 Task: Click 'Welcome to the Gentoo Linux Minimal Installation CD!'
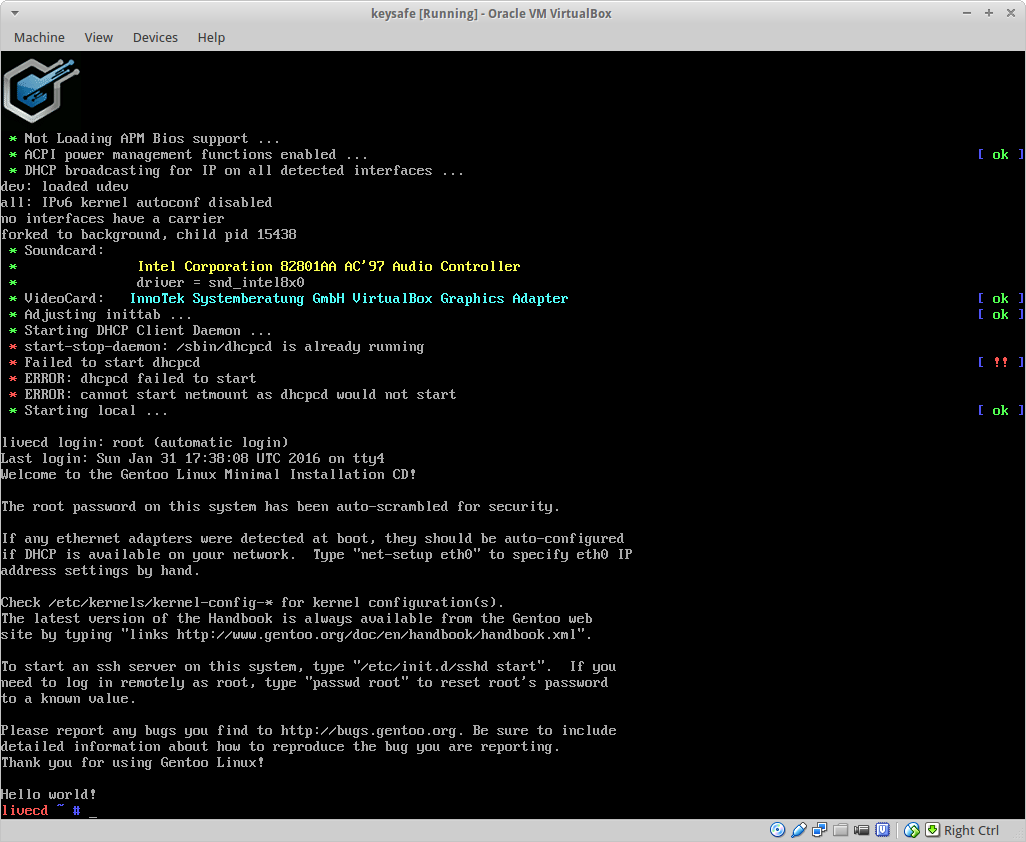(209, 474)
